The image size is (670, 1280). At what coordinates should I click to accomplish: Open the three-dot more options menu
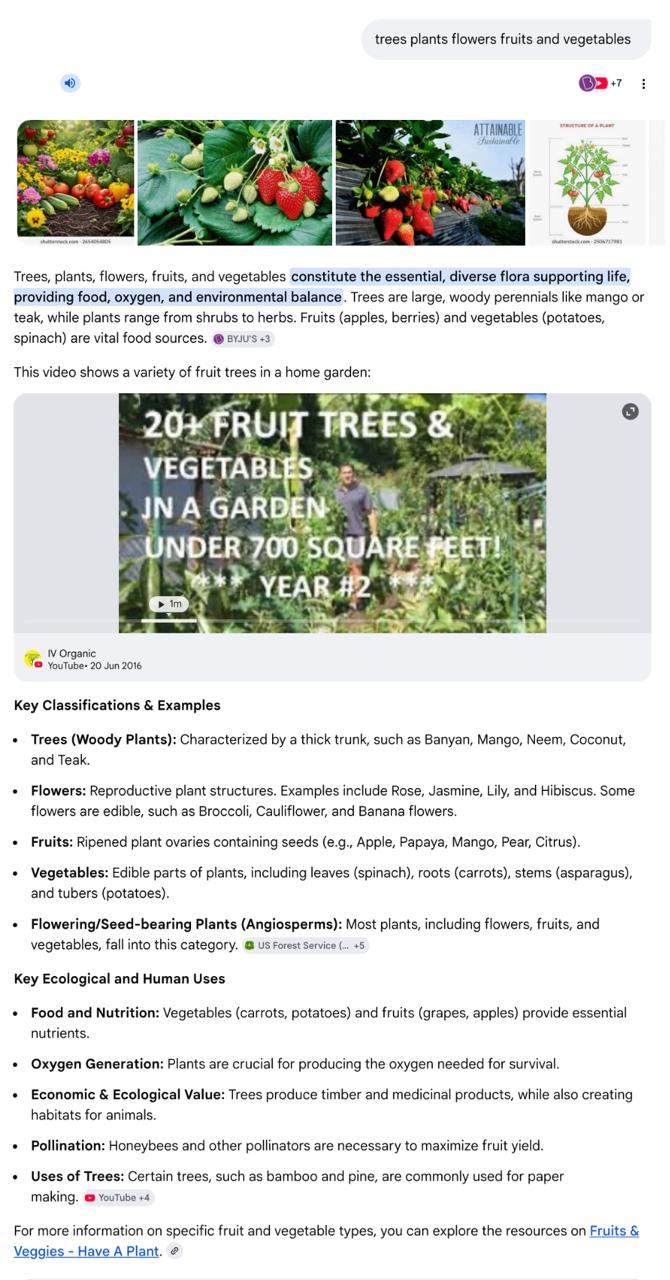[x=643, y=83]
